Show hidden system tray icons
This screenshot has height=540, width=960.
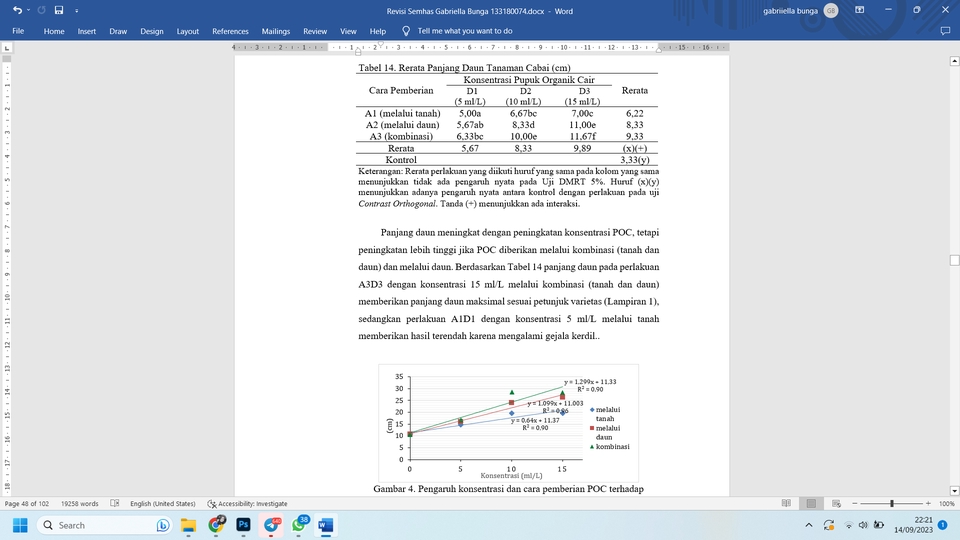pos(809,525)
